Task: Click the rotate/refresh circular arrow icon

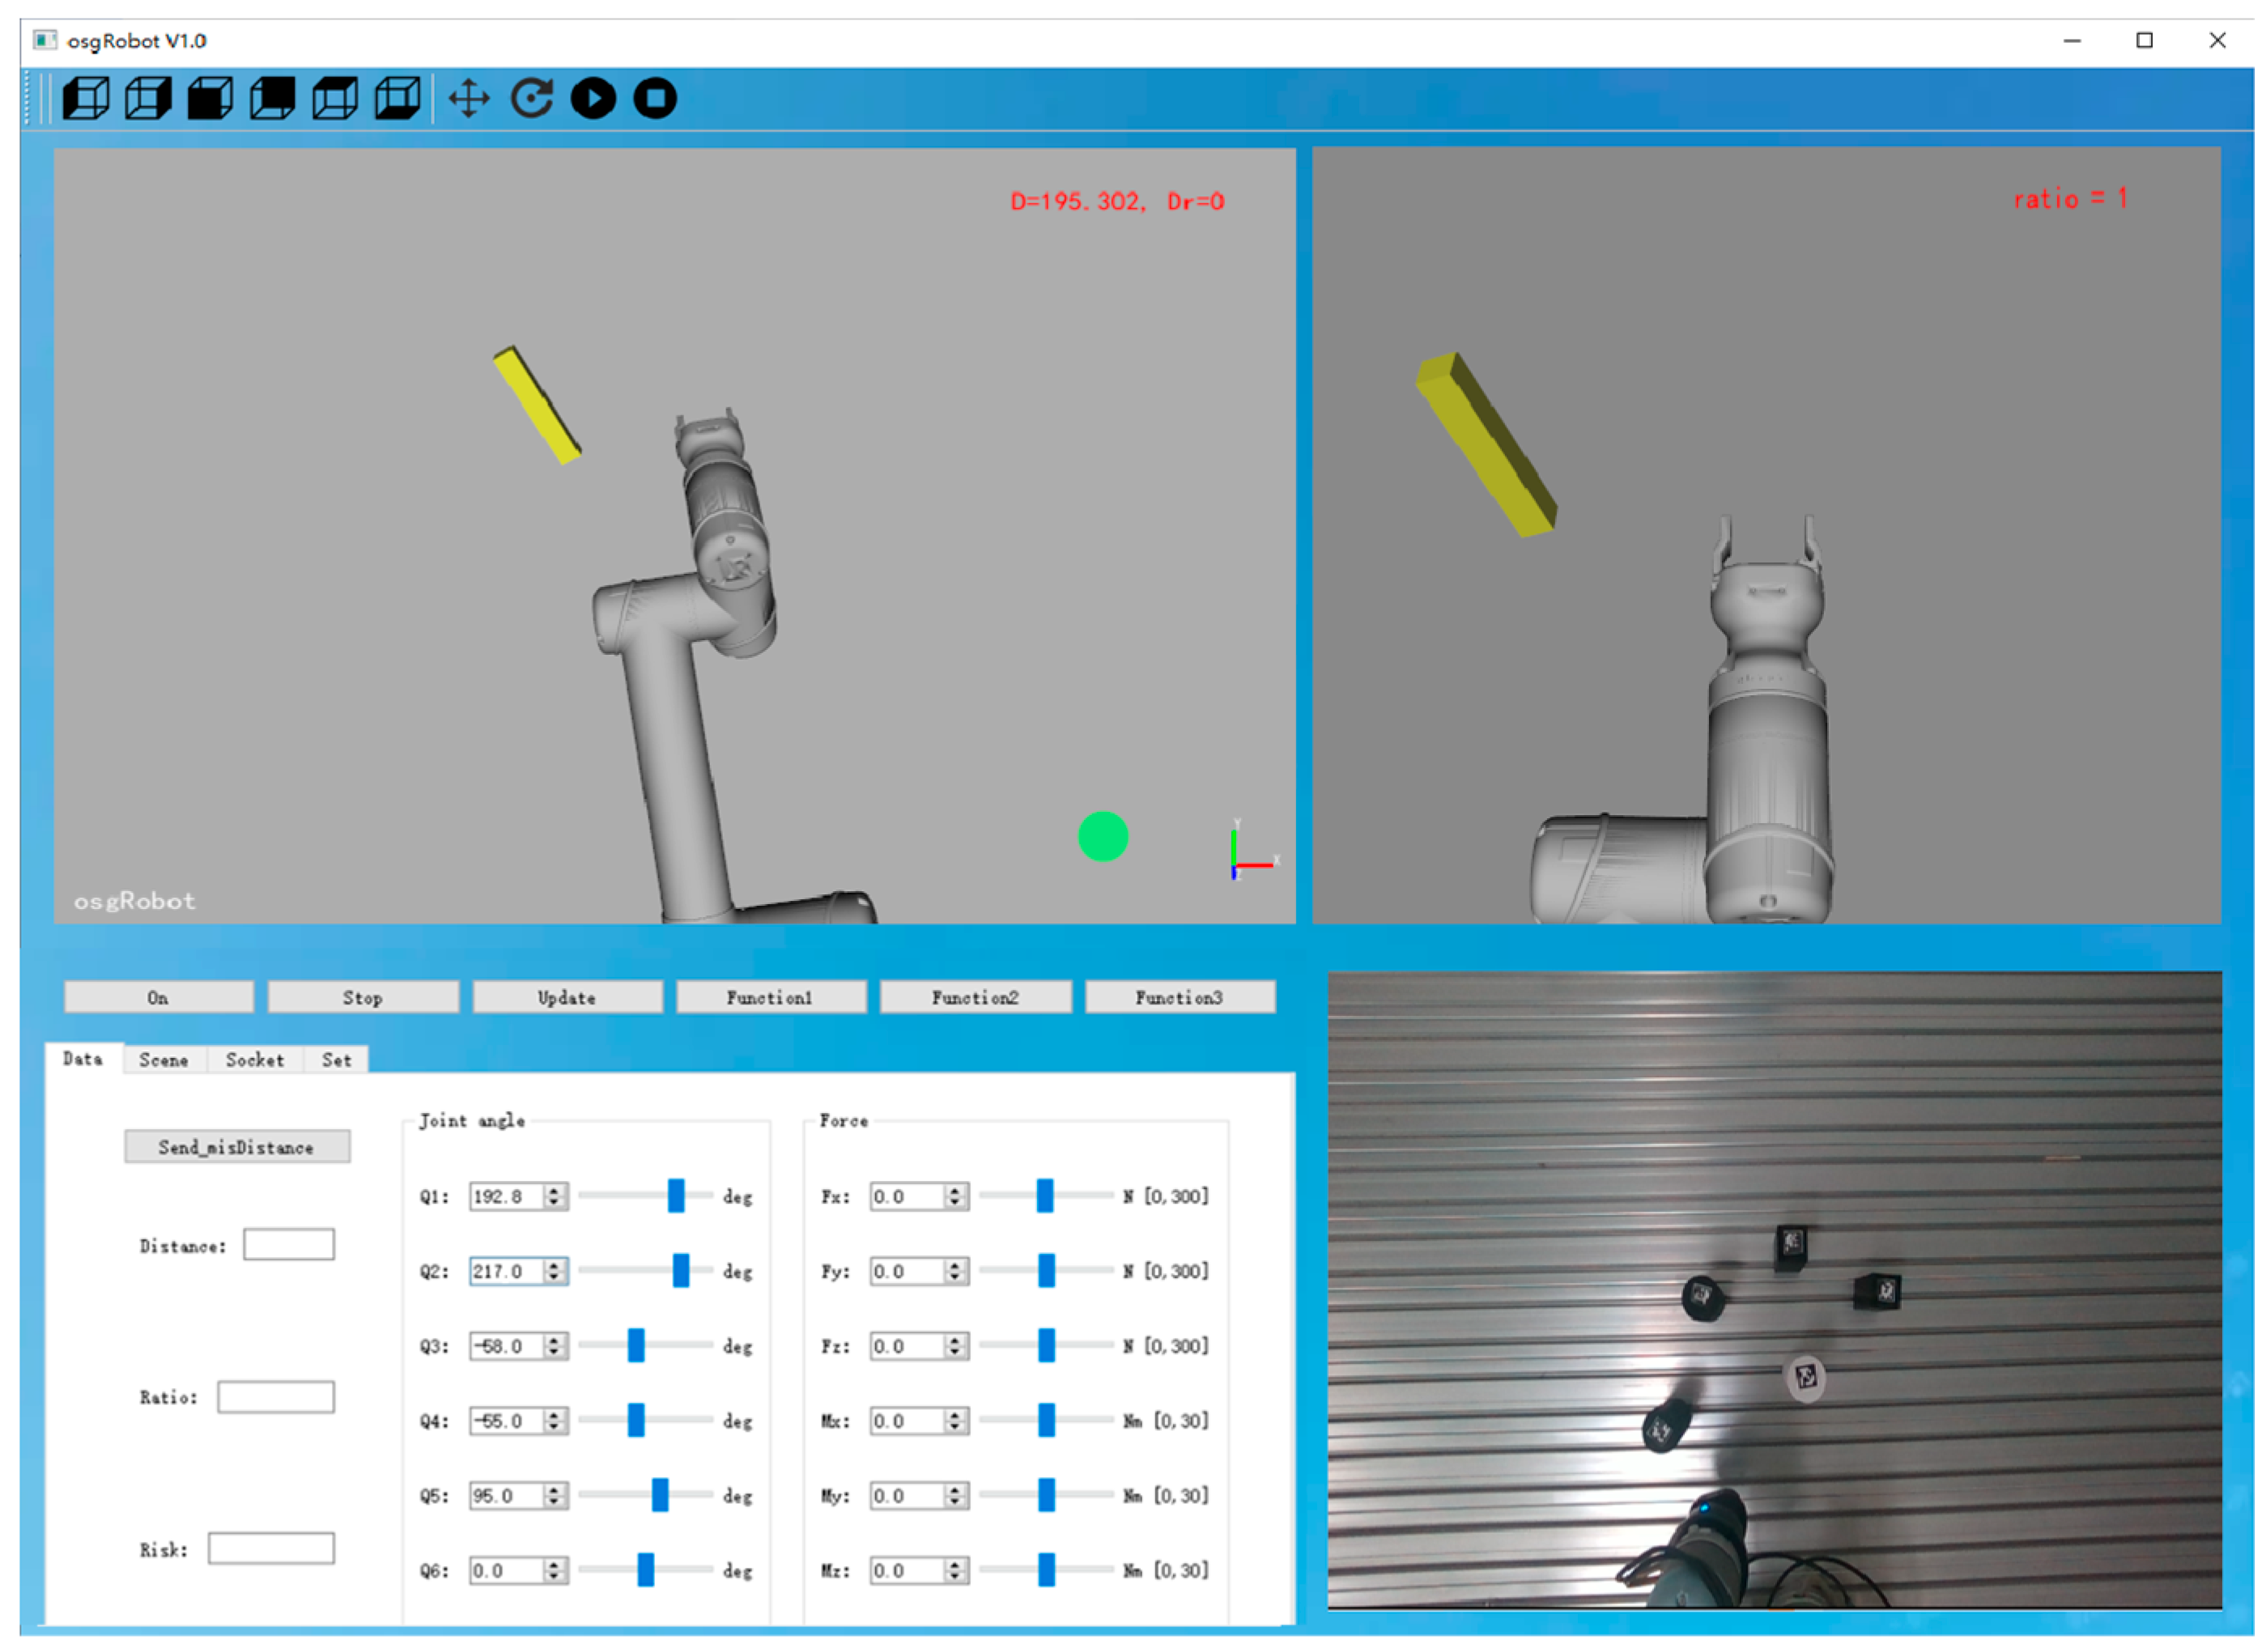Action: (531, 98)
